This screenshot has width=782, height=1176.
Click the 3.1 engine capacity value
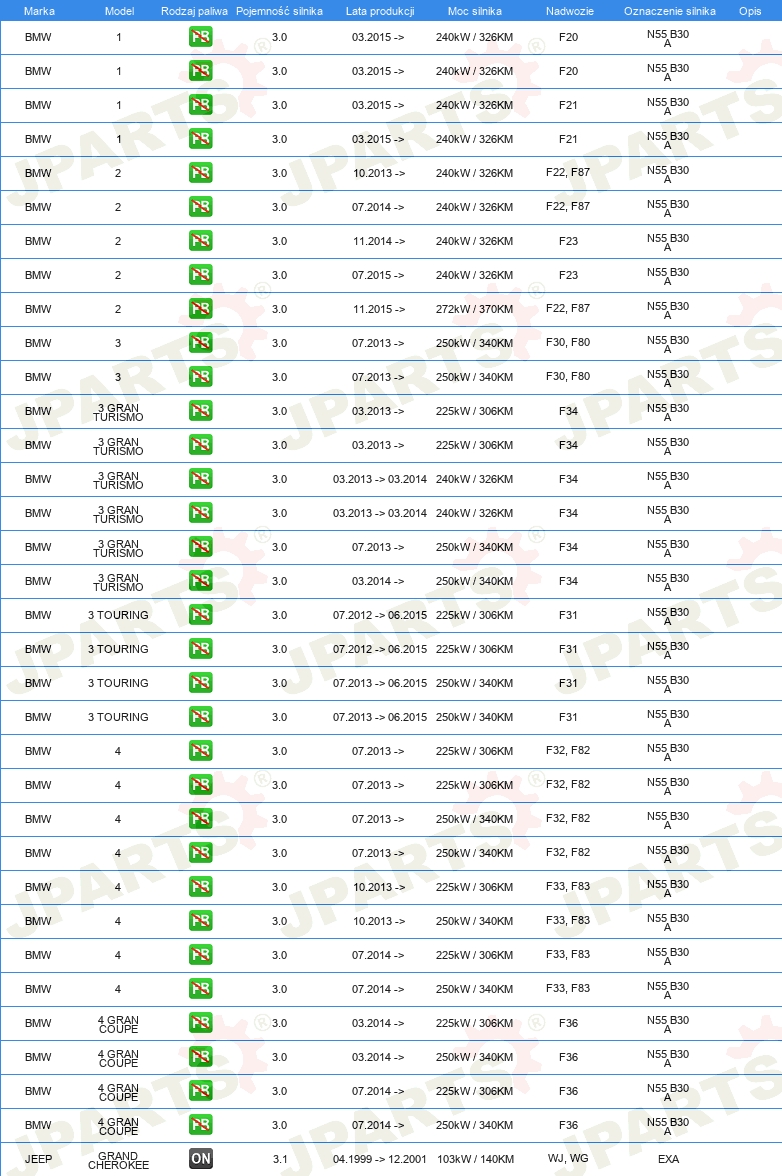click(x=280, y=1159)
